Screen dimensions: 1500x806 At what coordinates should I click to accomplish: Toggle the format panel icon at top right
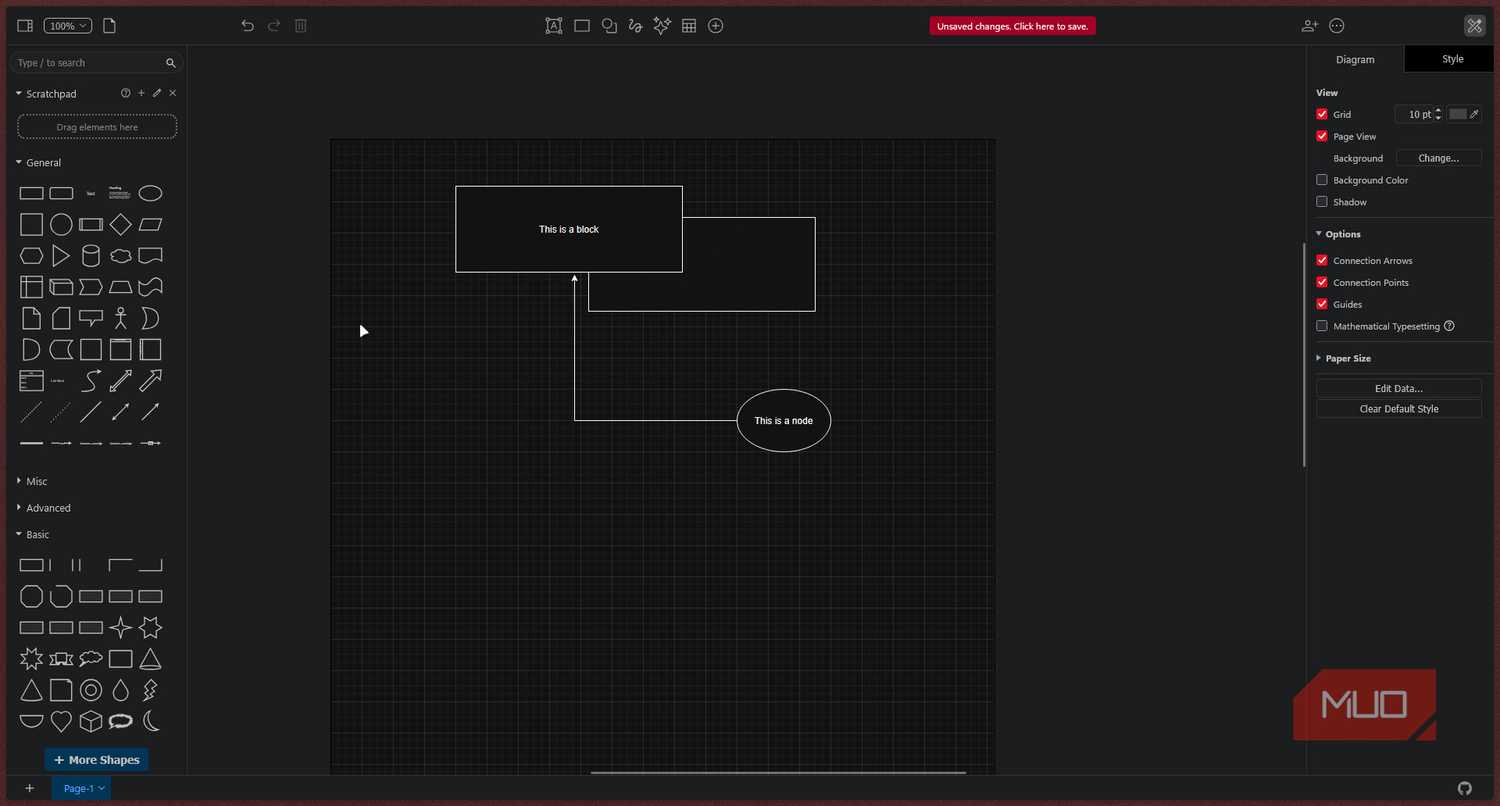coord(1475,26)
